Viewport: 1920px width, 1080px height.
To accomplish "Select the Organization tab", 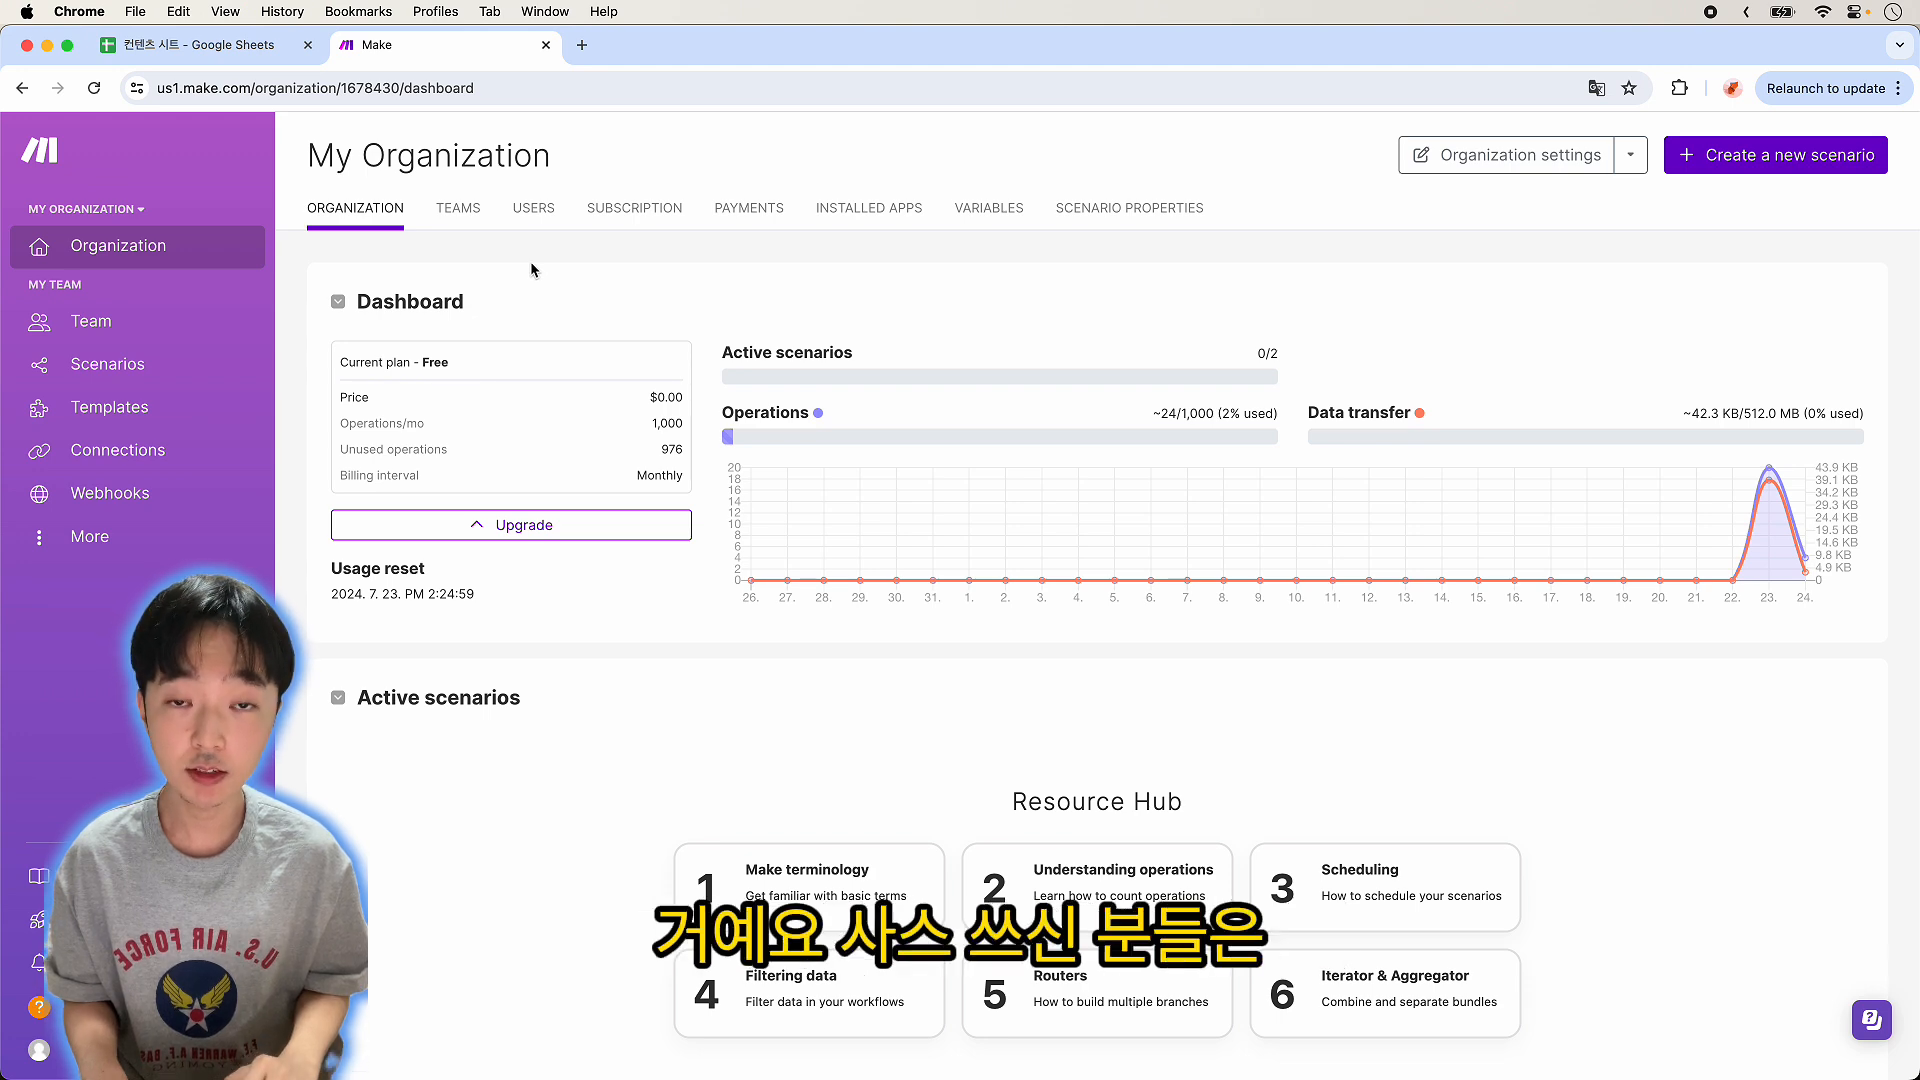I will (x=355, y=208).
